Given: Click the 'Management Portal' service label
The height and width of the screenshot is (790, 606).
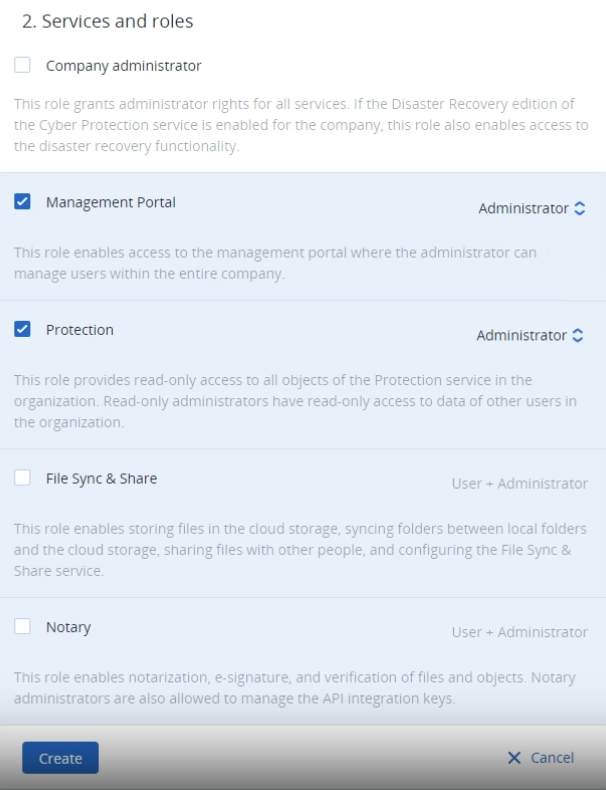Looking at the screenshot, I should pyautogui.click(x=110, y=202).
